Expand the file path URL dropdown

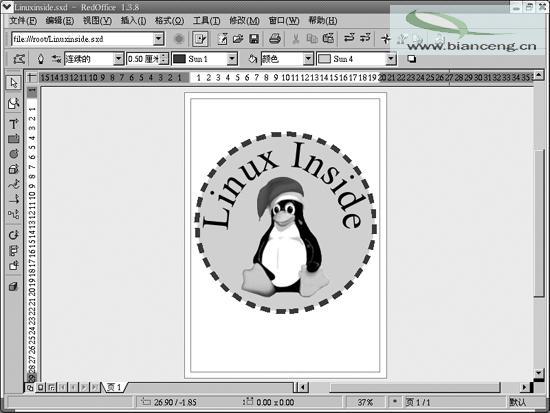pos(159,39)
